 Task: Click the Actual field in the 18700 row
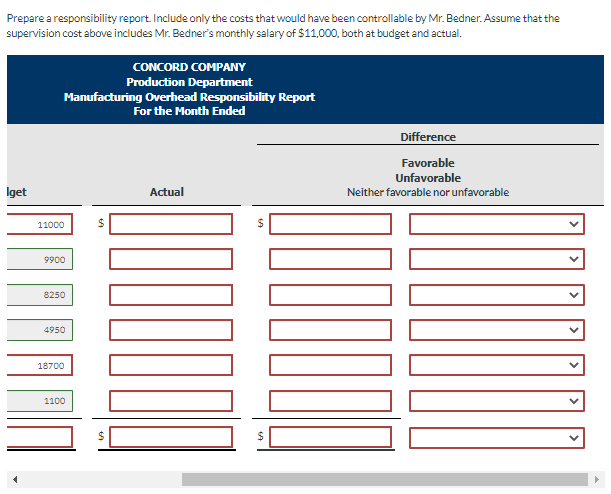coord(171,365)
